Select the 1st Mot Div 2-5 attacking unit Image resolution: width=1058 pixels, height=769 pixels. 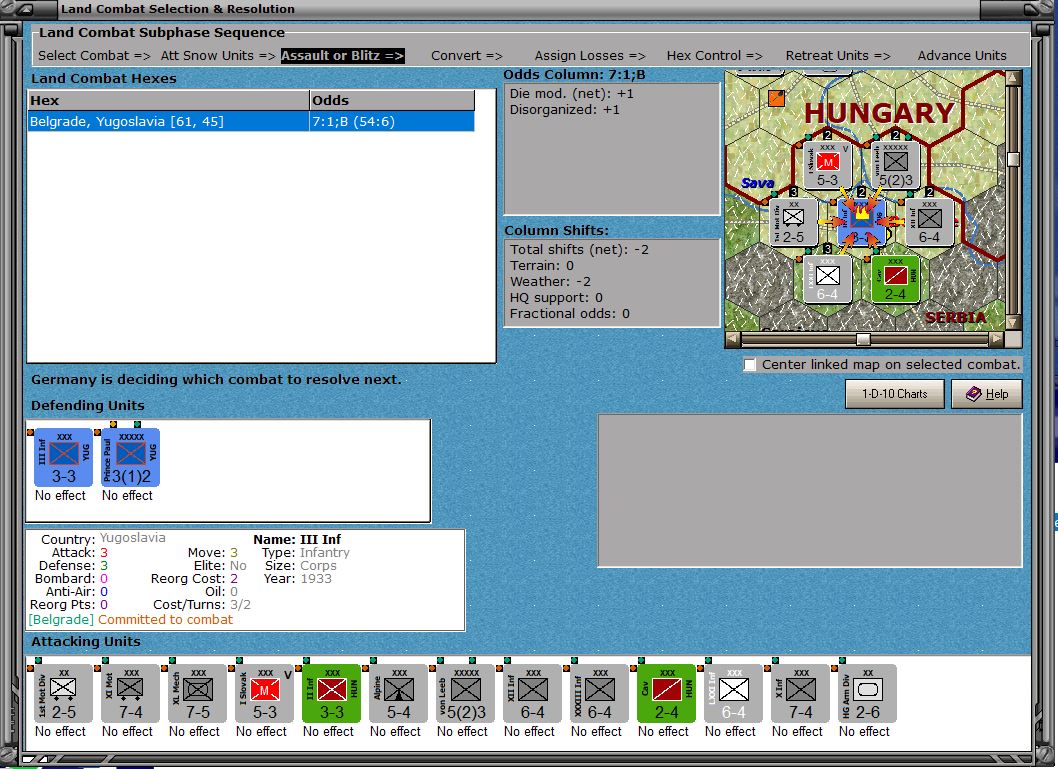(x=63, y=693)
